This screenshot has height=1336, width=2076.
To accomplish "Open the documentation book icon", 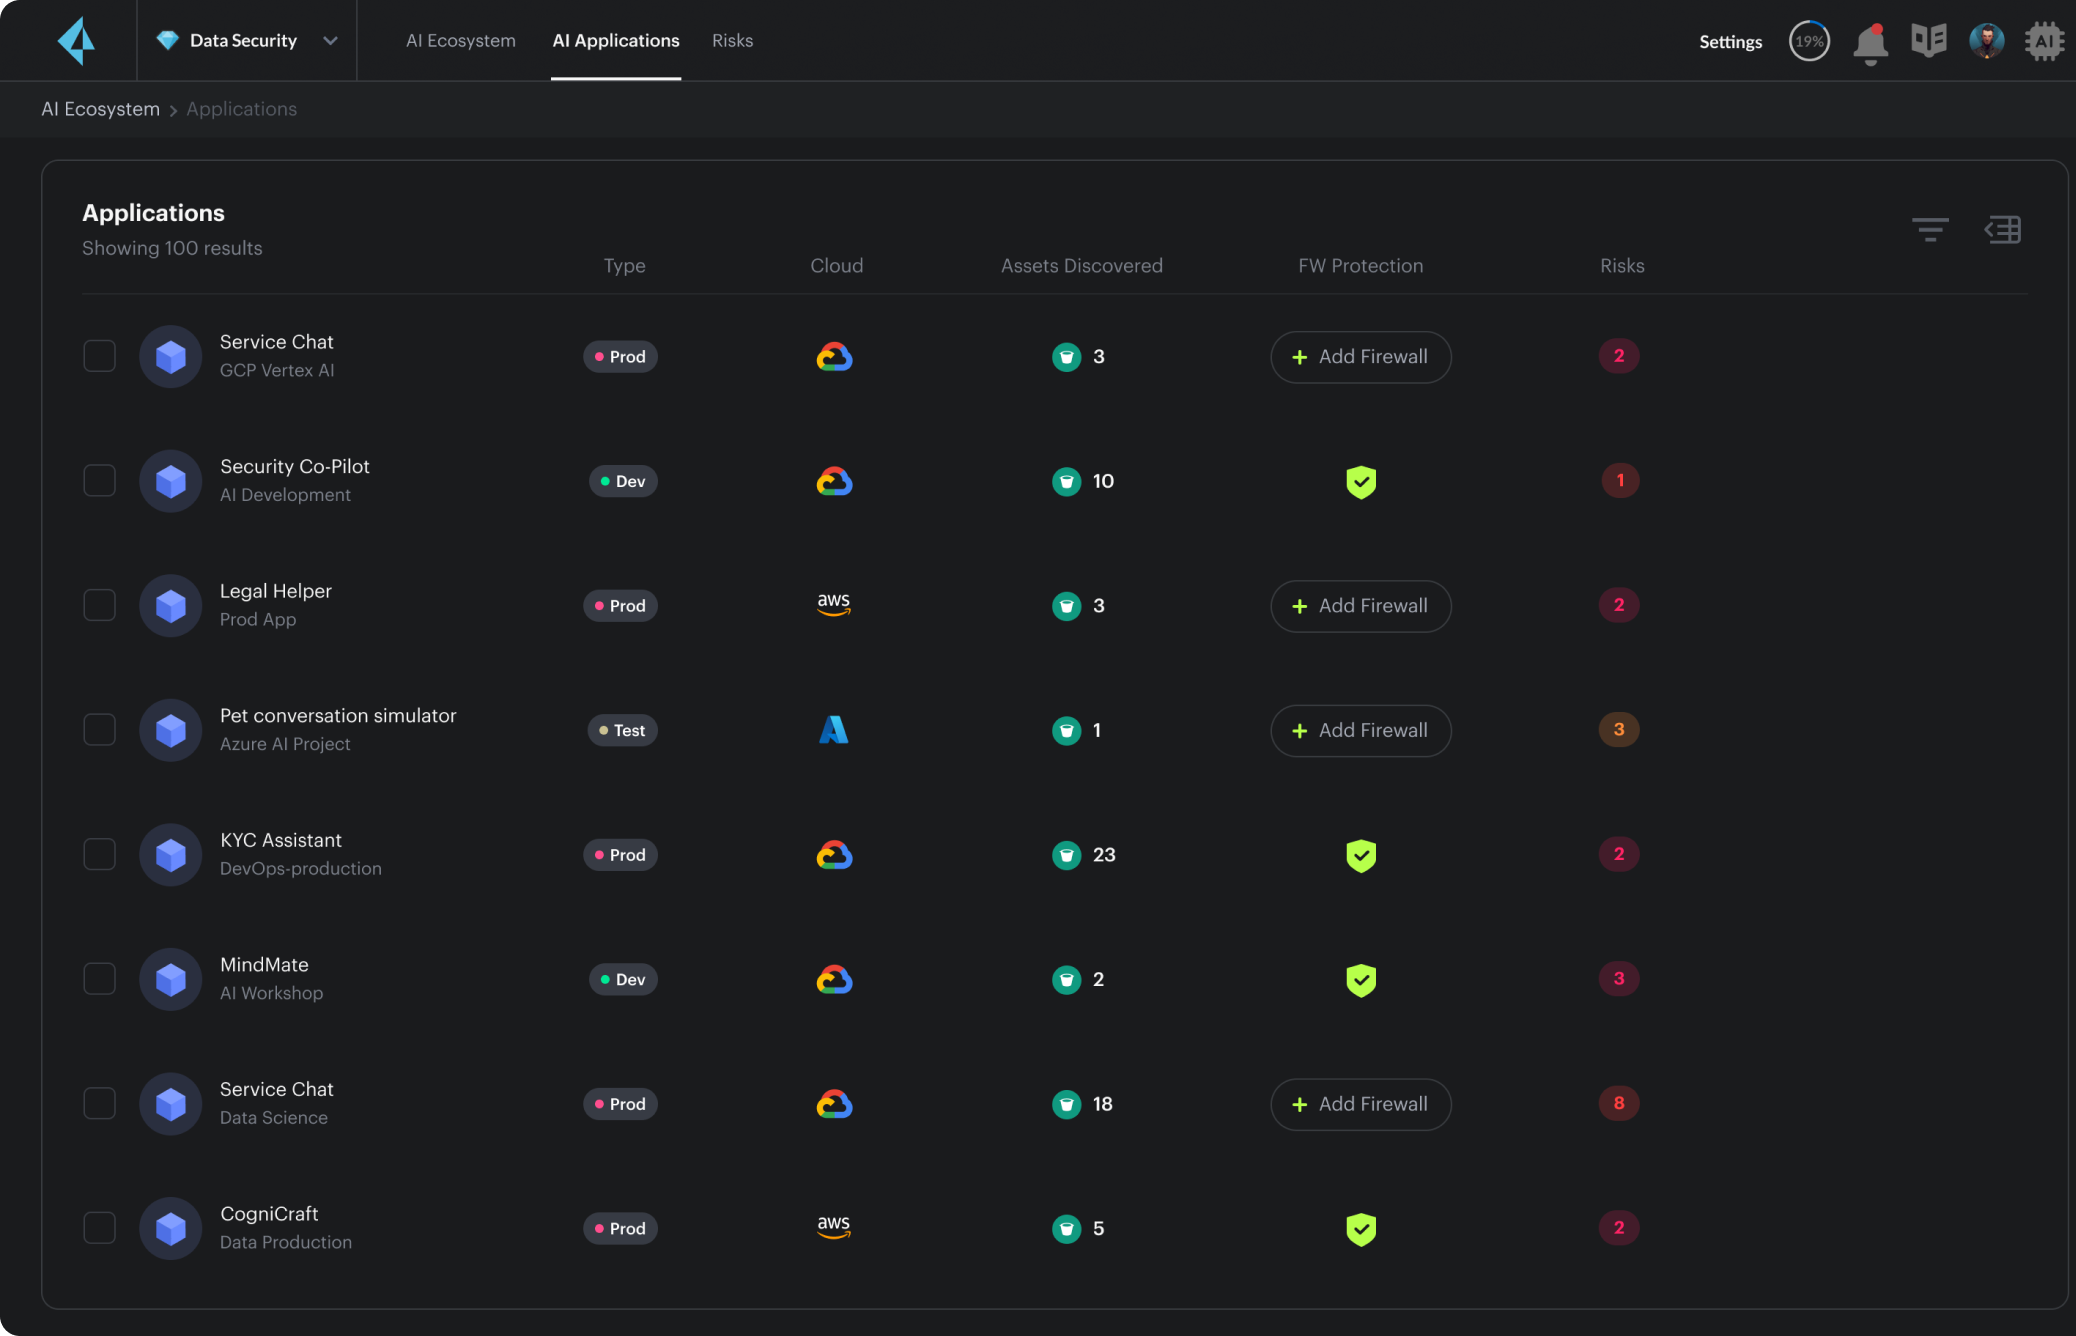I will (x=1928, y=40).
